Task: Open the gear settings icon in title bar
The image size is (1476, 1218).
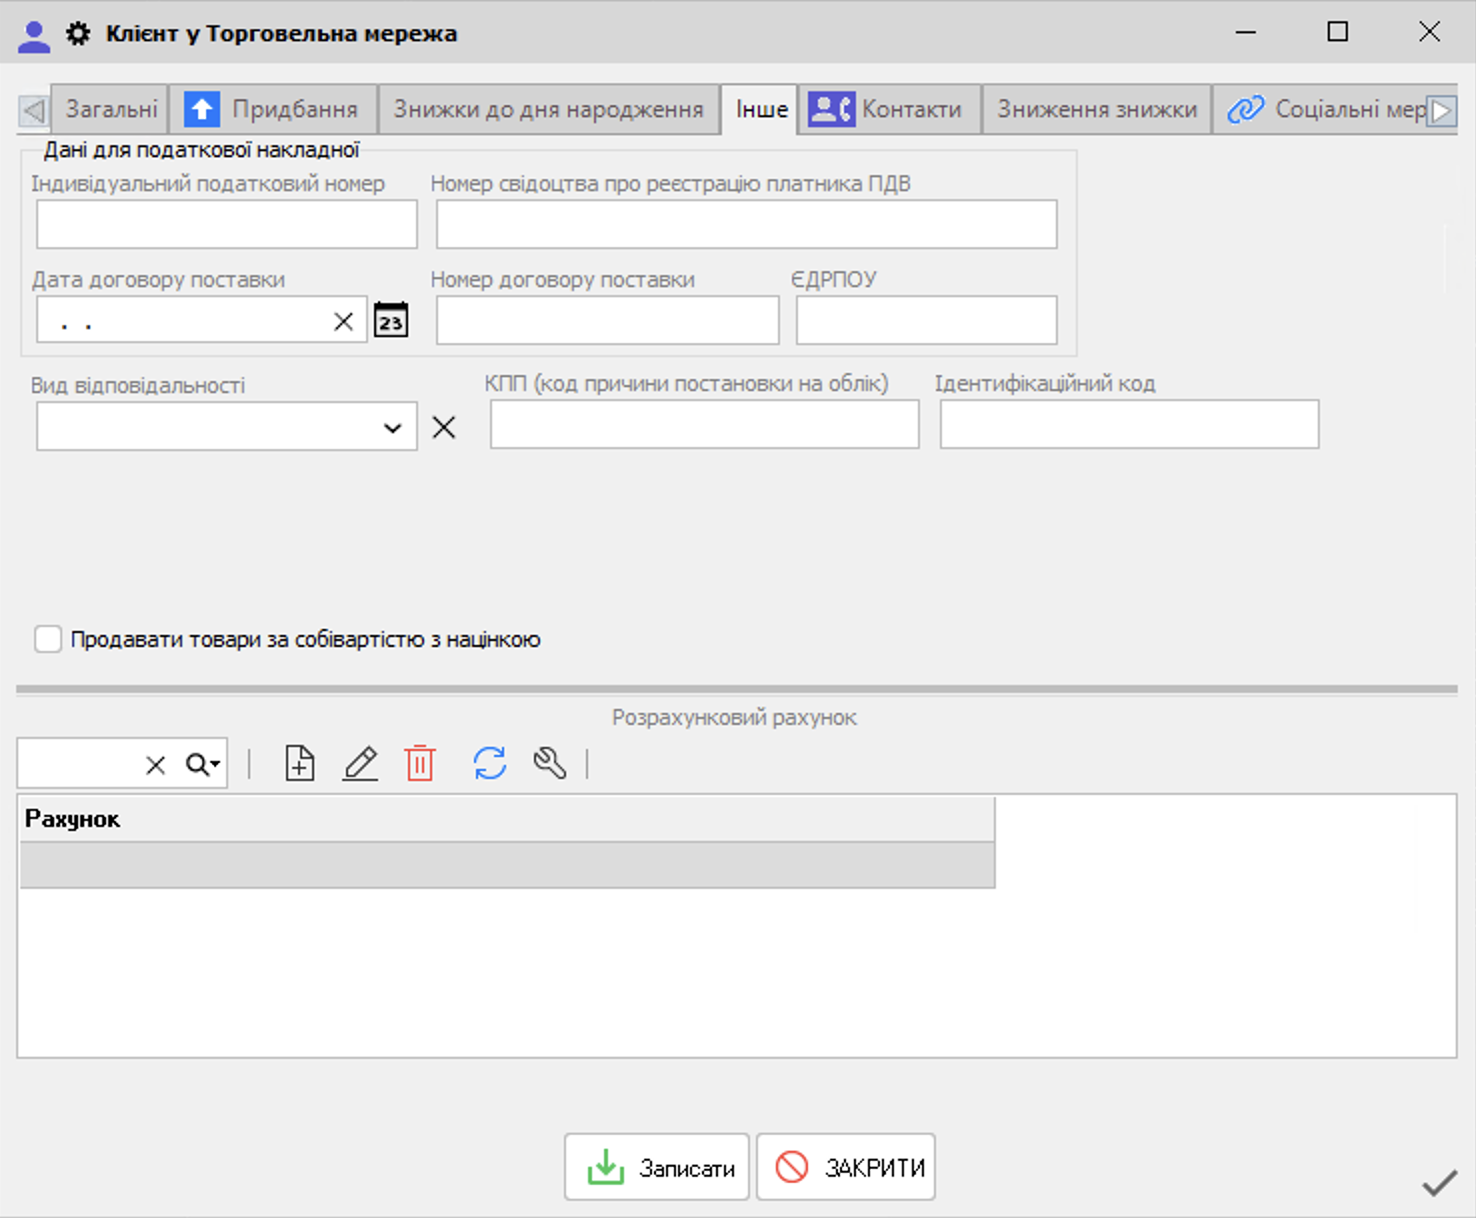Action: point(78,33)
